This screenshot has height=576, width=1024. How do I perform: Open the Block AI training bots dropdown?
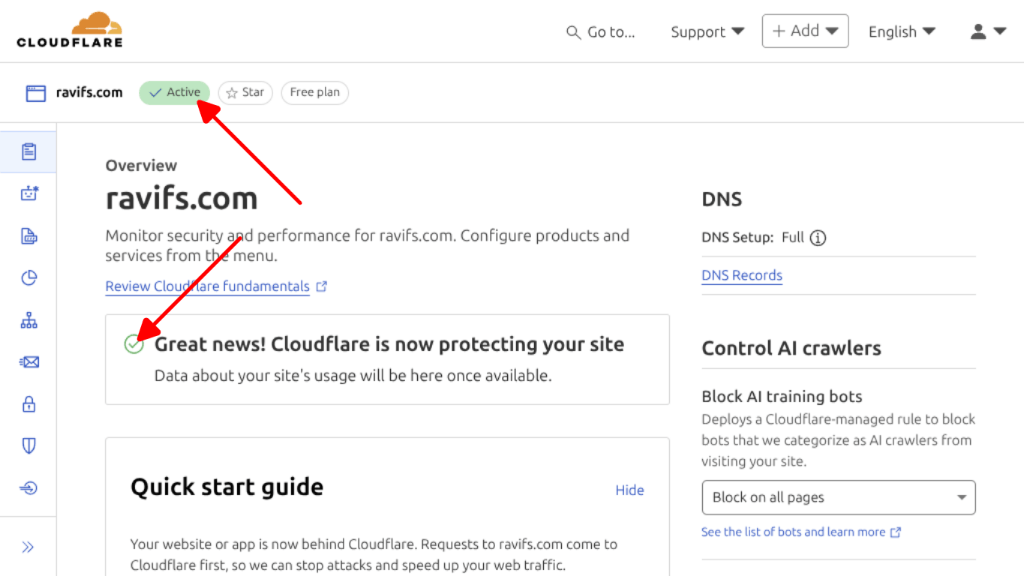(838, 497)
